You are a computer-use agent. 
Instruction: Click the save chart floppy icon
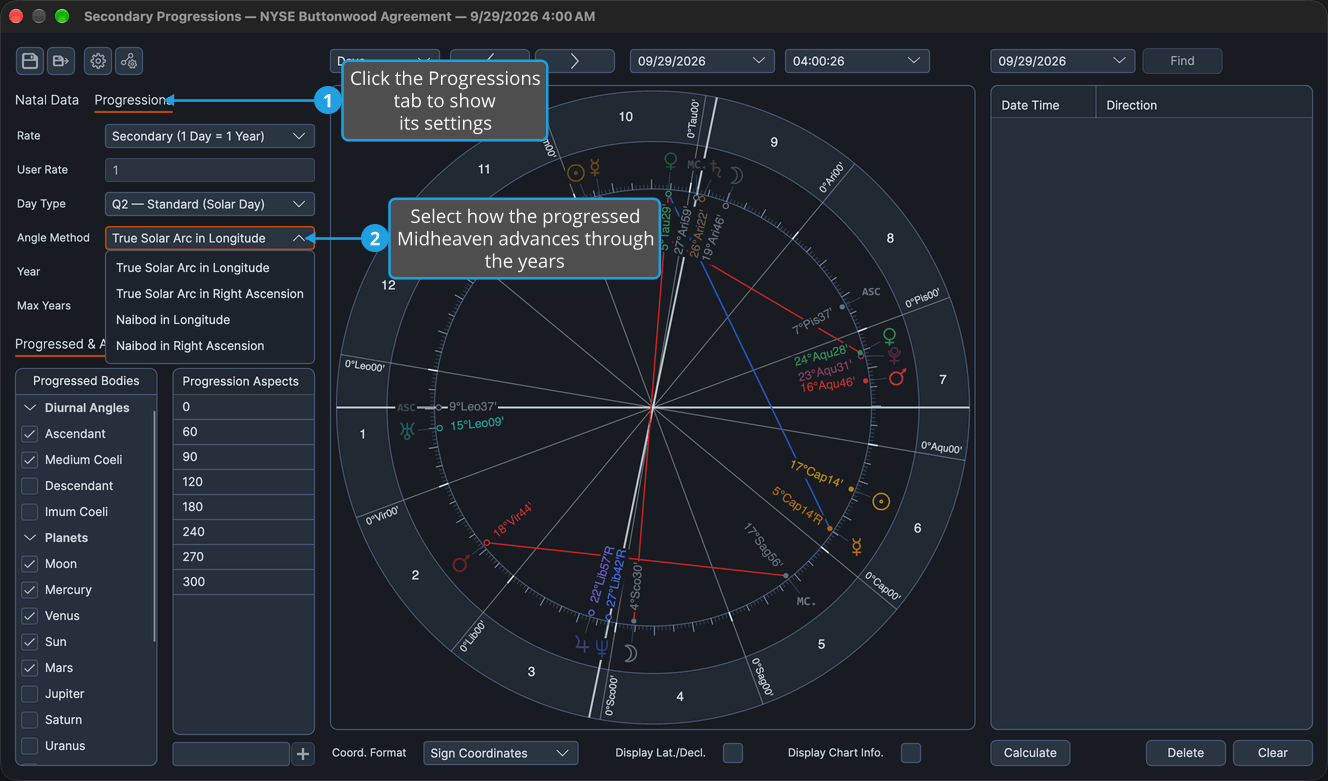click(30, 61)
